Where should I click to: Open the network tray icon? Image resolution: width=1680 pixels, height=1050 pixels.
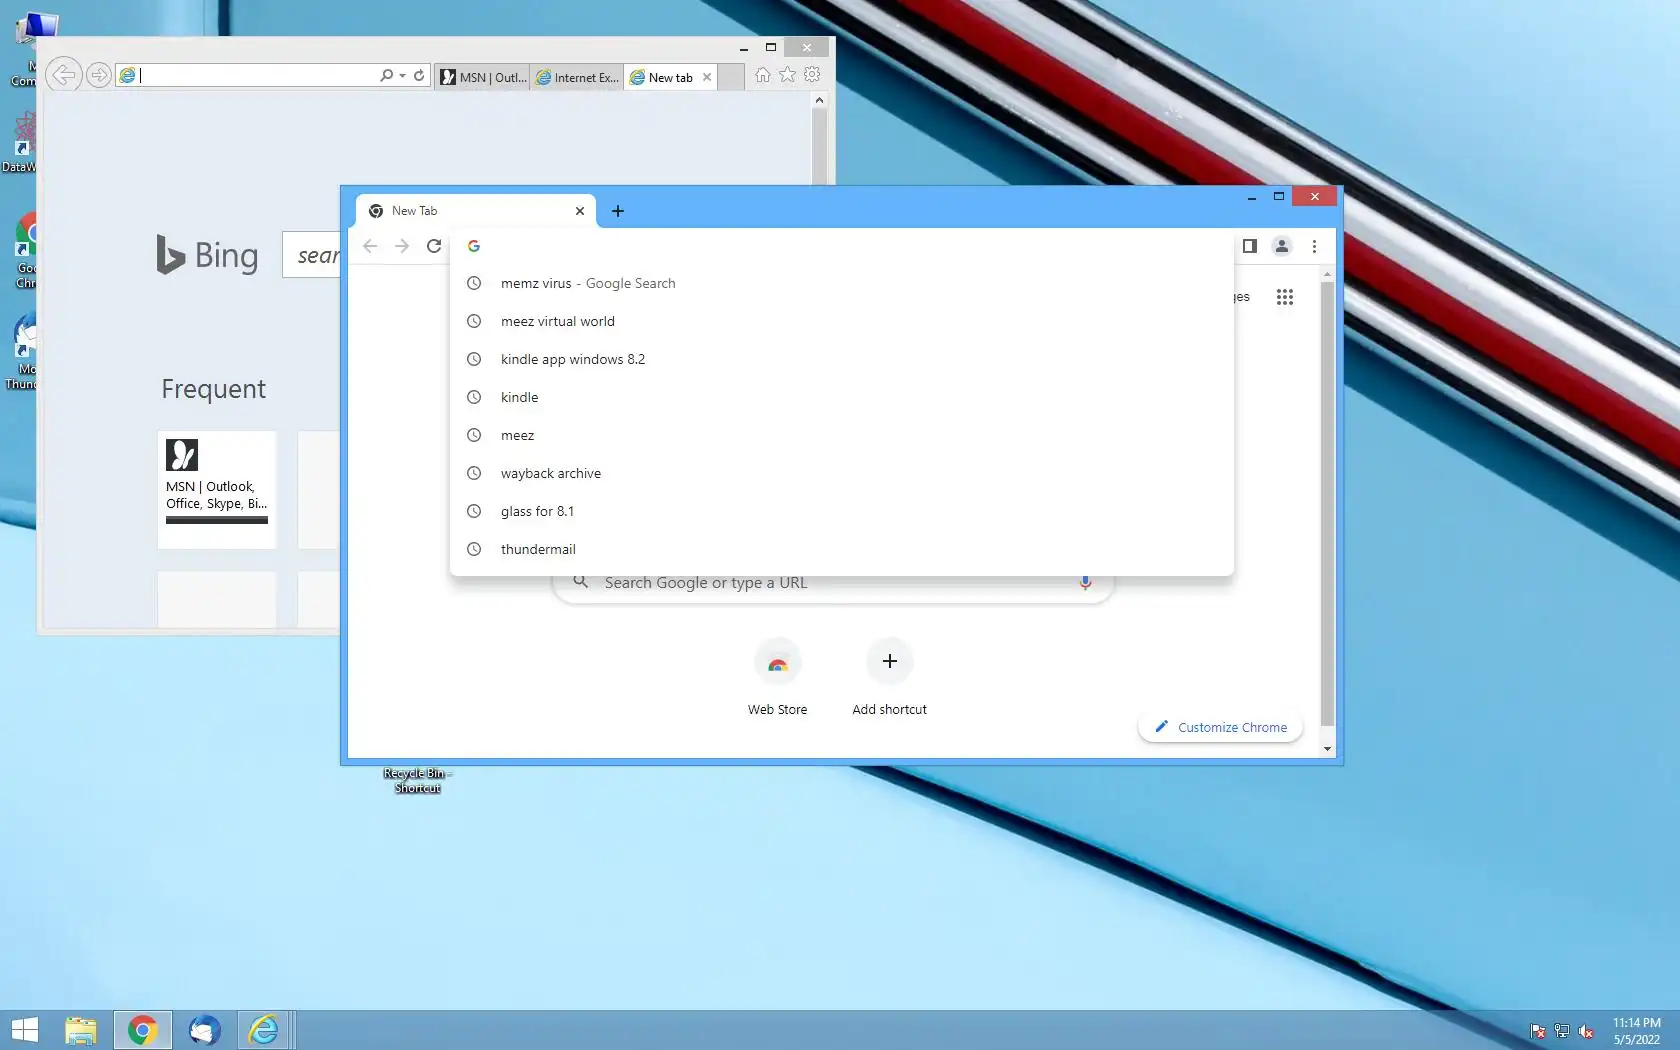click(x=1562, y=1031)
